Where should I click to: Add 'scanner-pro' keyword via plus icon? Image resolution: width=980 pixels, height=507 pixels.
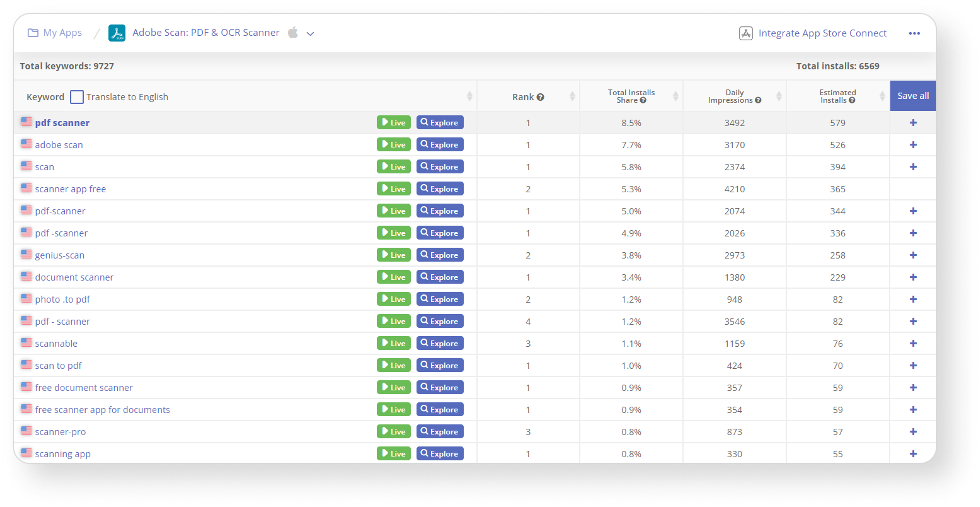(913, 431)
